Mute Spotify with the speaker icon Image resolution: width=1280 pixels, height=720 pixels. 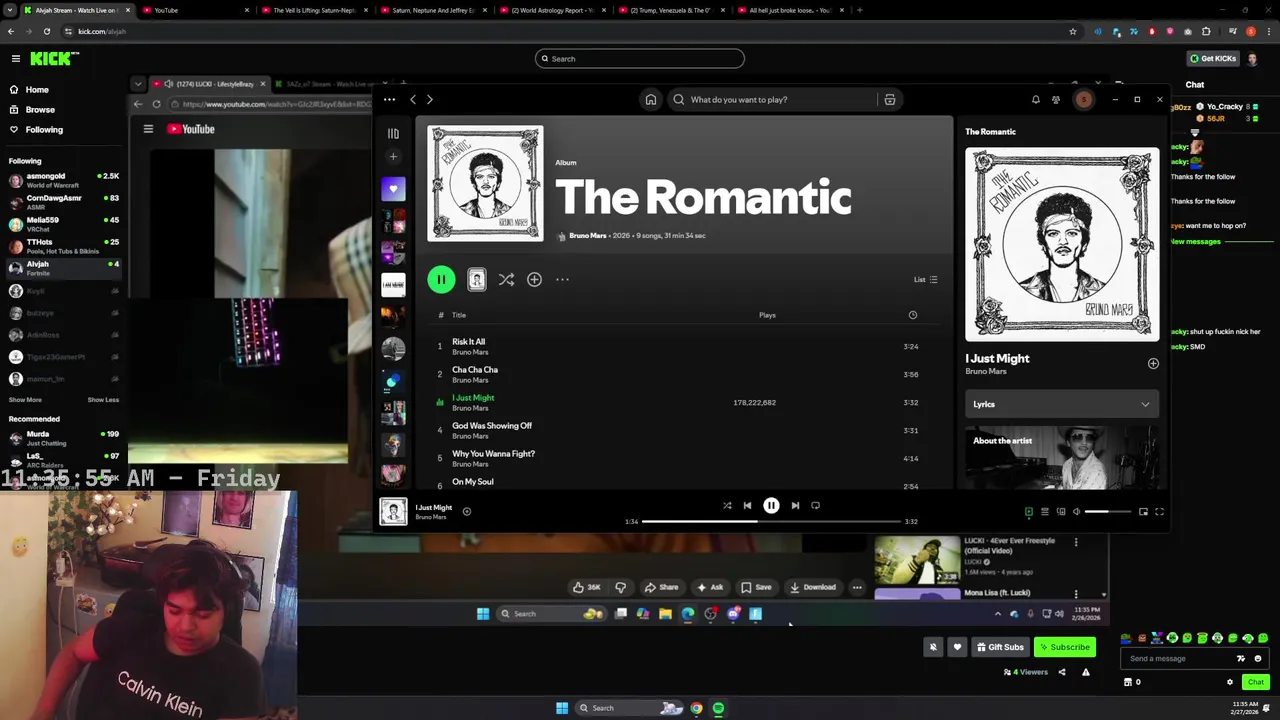click(x=1077, y=512)
